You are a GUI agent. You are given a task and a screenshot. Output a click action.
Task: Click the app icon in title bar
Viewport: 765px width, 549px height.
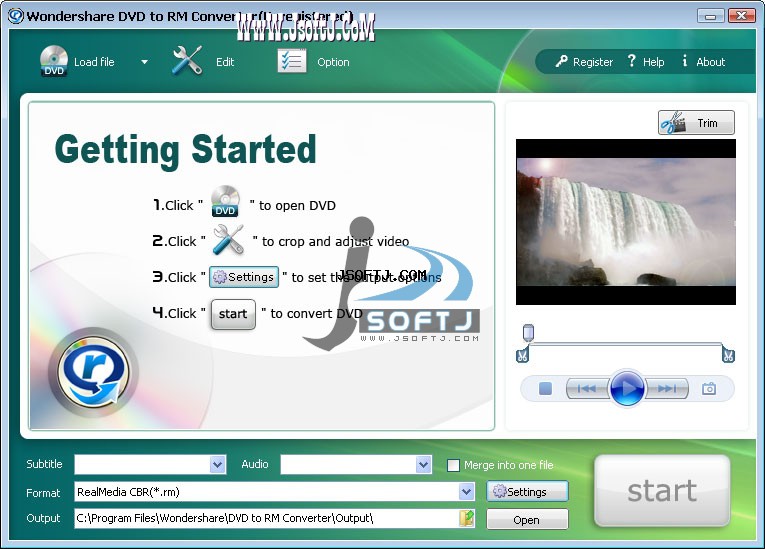pyautogui.click(x=16, y=16)
